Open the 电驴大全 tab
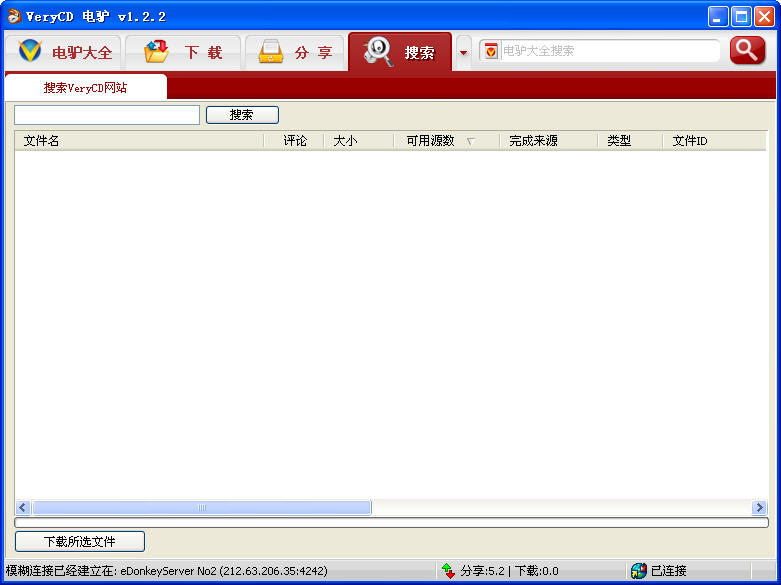 tap(64, 53)
